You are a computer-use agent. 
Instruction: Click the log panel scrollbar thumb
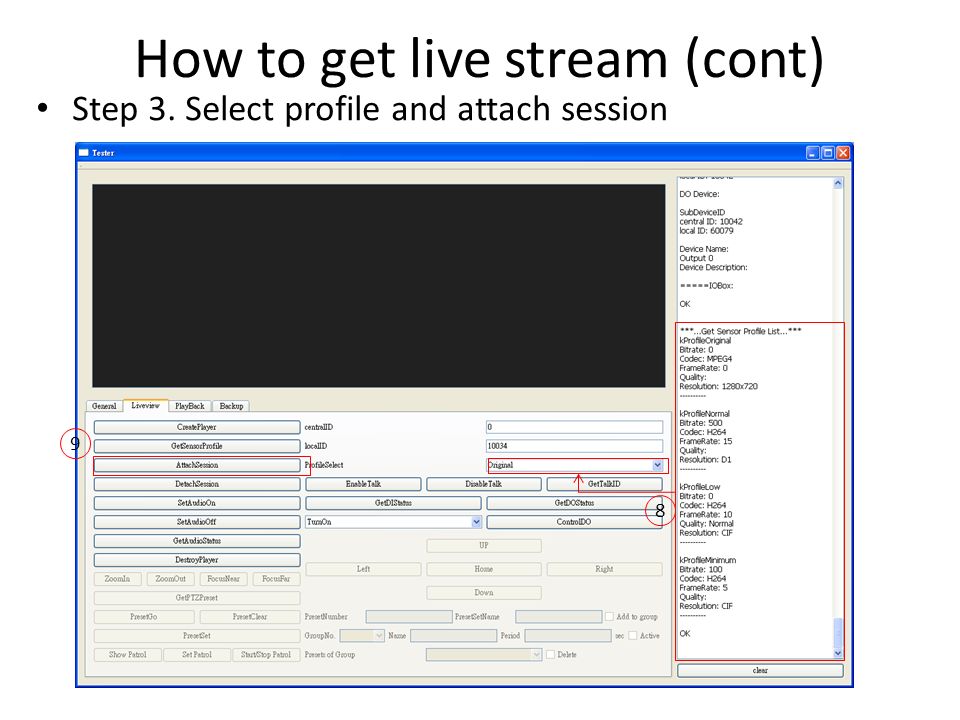pyautogui.click(x=838, y=632)
